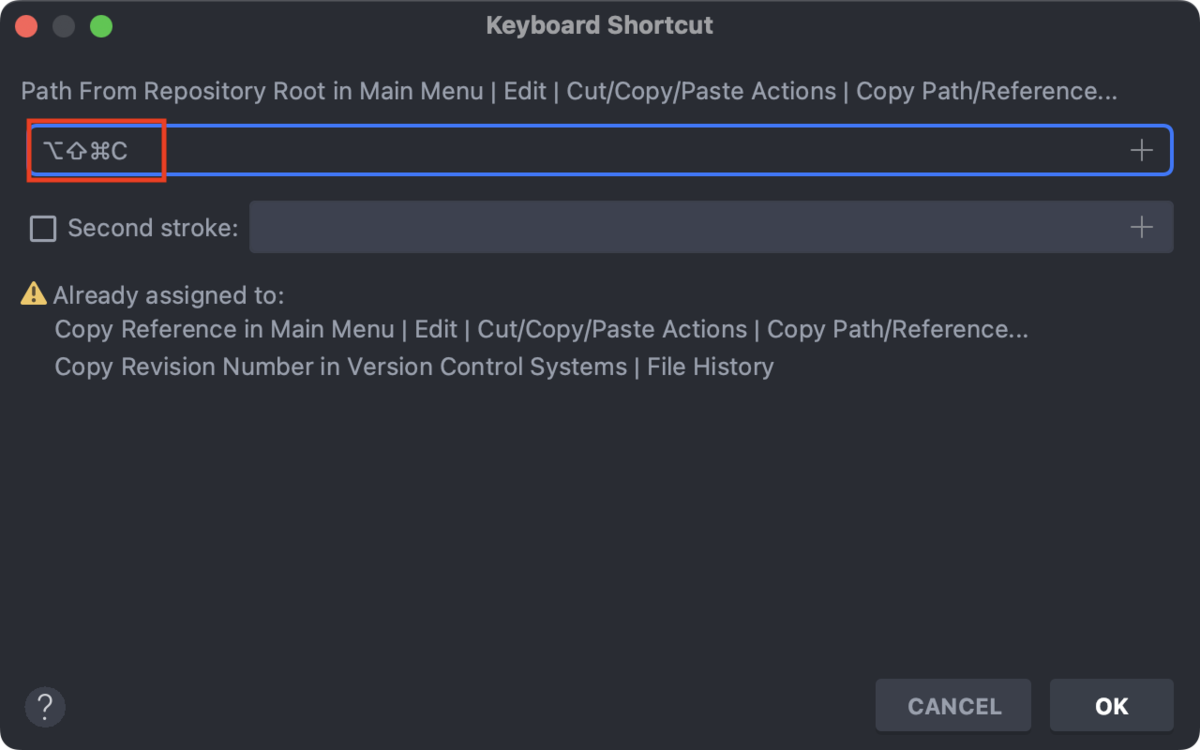Click the gray minimize window button
This screenshot has width=1200, height=750.
pyautogui.click(x=64, y=26)
